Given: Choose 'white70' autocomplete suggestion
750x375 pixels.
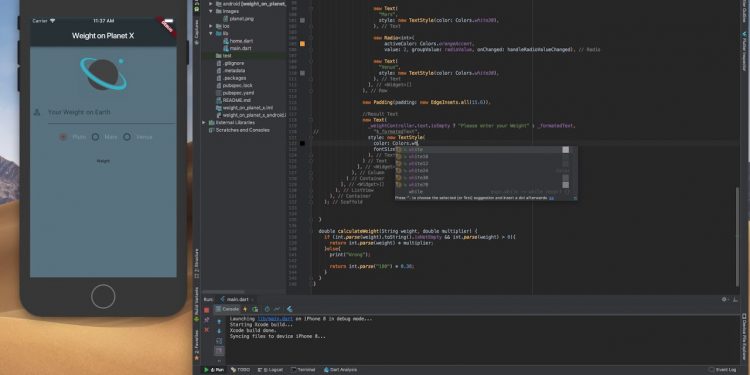Looking at the screenshot, I should point(485,185).
